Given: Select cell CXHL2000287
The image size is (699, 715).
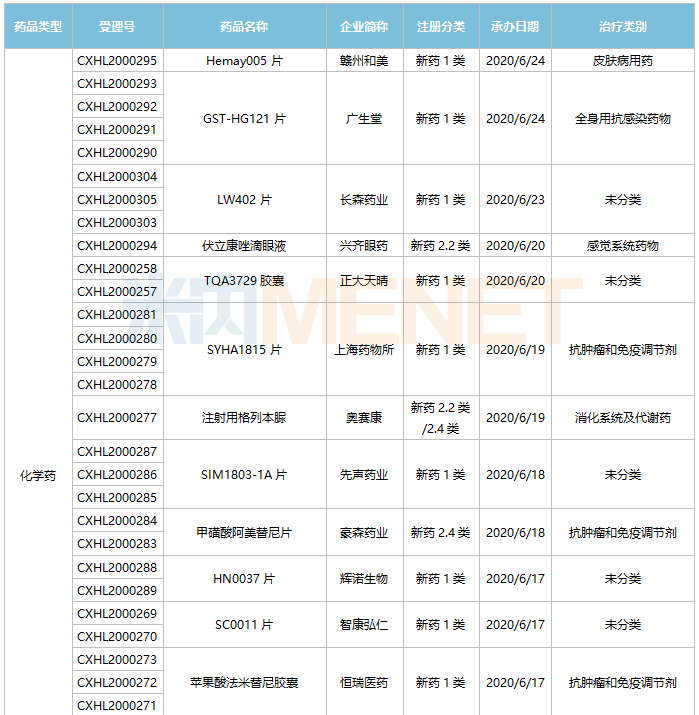Looking at the screenshot, I should (x=118, y=451).
